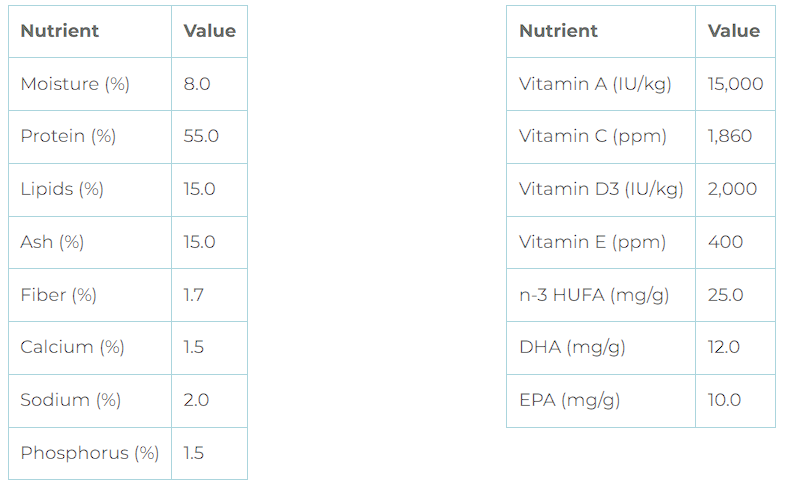The width and height of the screenshot is (786, 487).
Task: Select the n-3 HUFA (mg/g) cell
Action: pos(594,295)
